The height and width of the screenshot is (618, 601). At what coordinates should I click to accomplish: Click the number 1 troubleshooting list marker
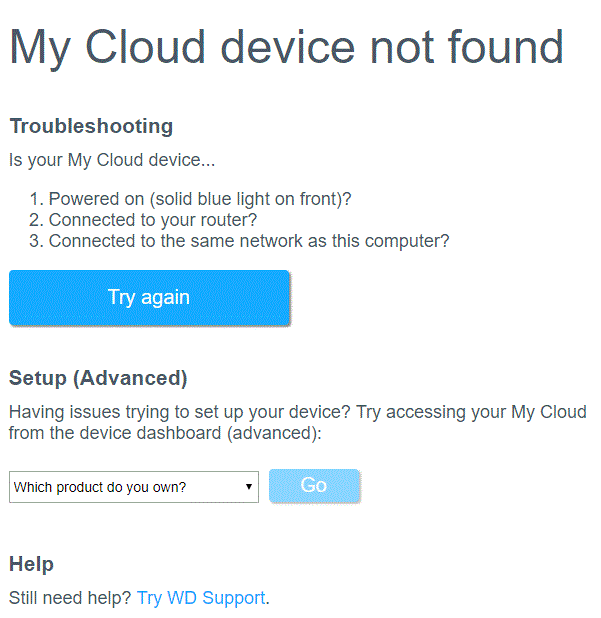coord(35,199)
